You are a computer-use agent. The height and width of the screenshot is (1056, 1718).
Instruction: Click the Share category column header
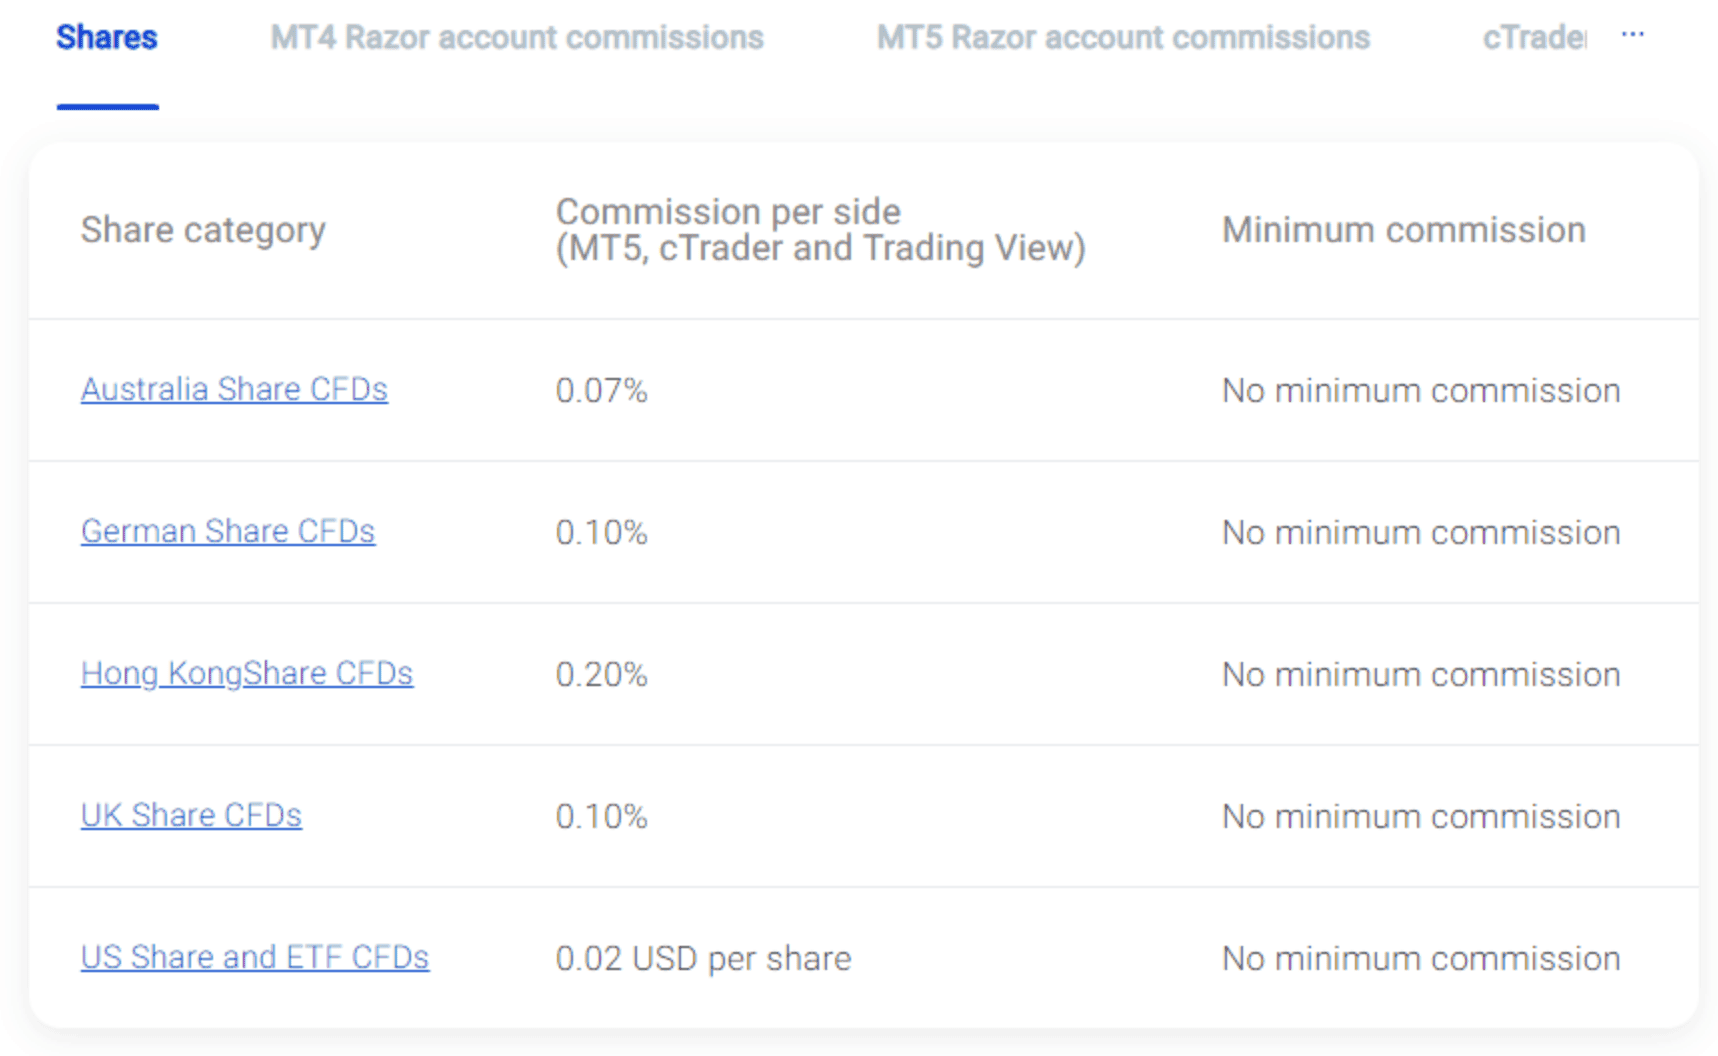(x=203, y=230)
